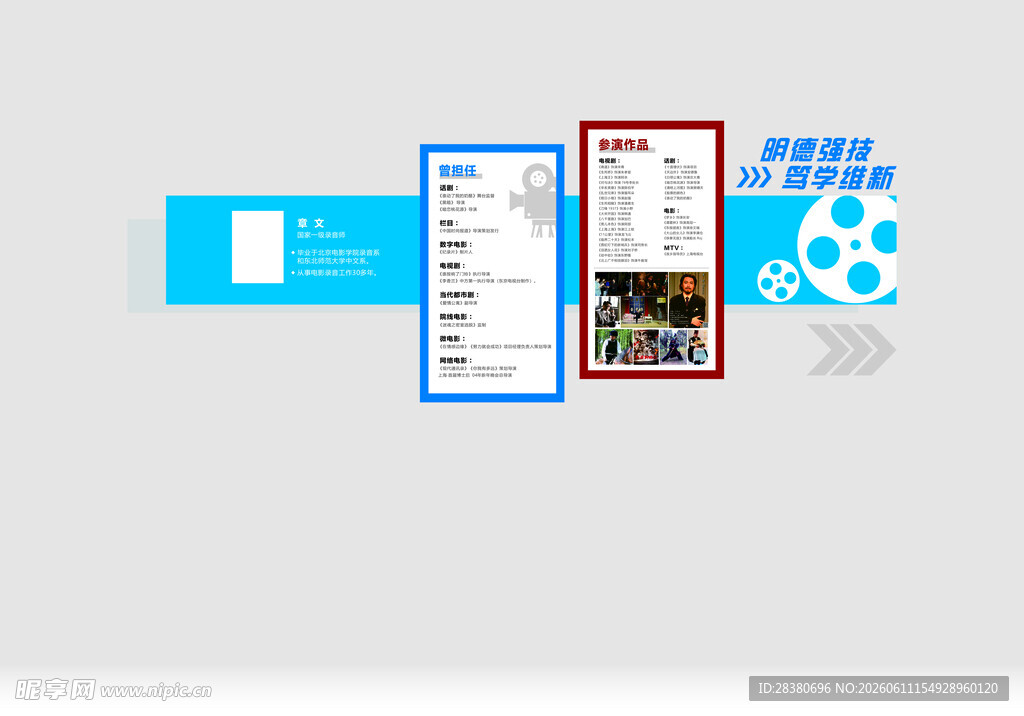Click the blue triple chevron beside 笃学维新
This screenshot has width=1024, height=716.
[x=754, y=177]
